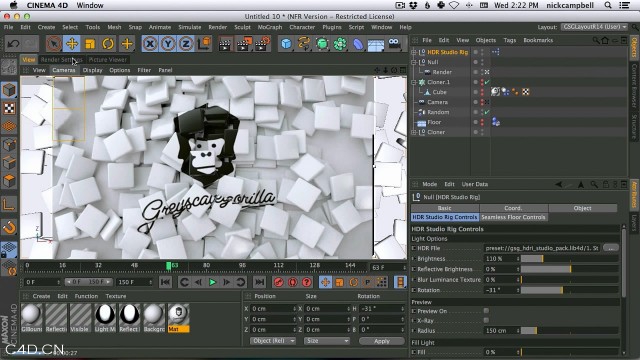Toggle visibility dots of Camera object

point(482,102)
